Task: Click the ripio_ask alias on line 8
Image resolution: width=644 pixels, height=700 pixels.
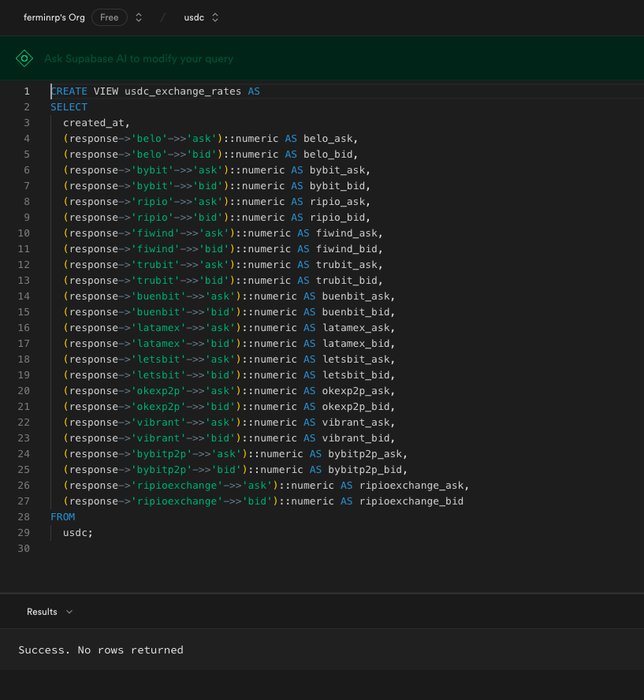Action: tap(337, 202)
